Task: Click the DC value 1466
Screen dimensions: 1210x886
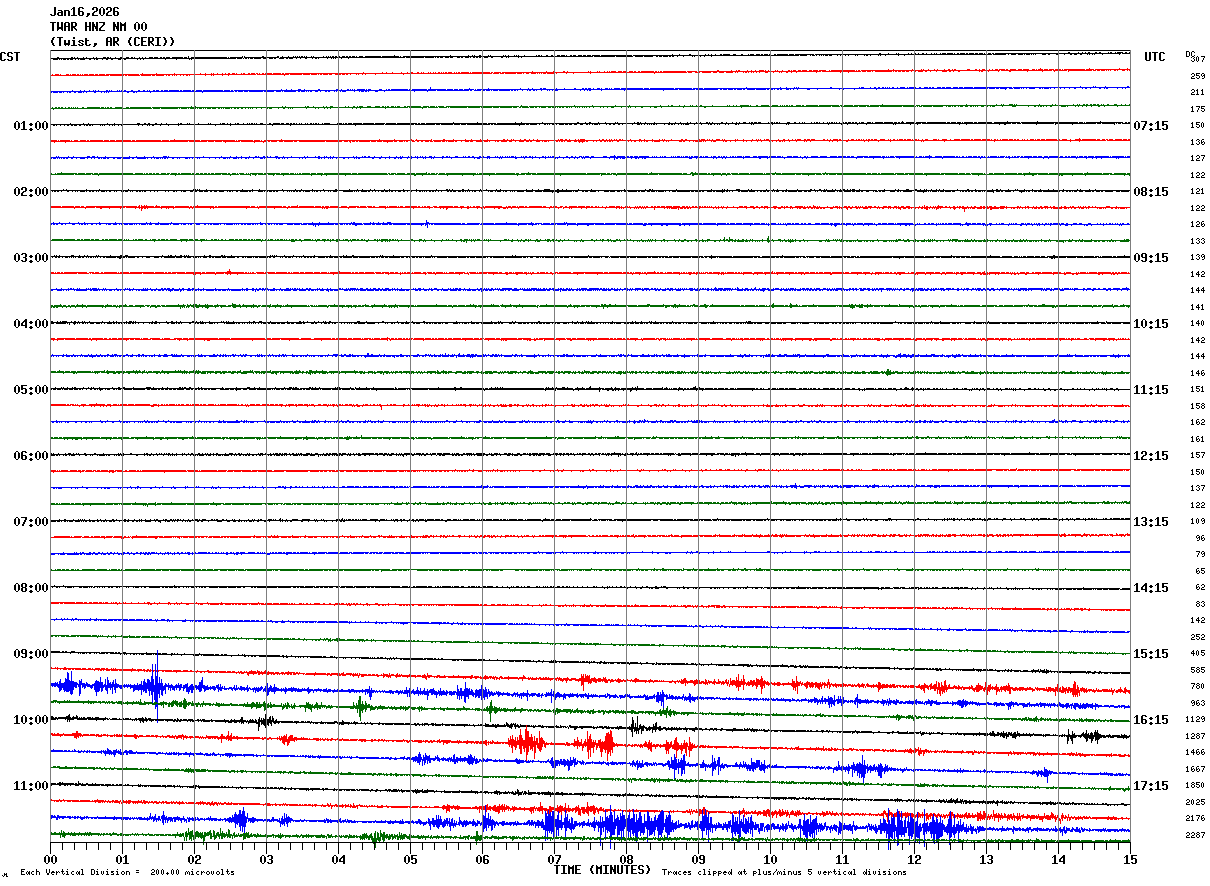Action: (1195, 752)
